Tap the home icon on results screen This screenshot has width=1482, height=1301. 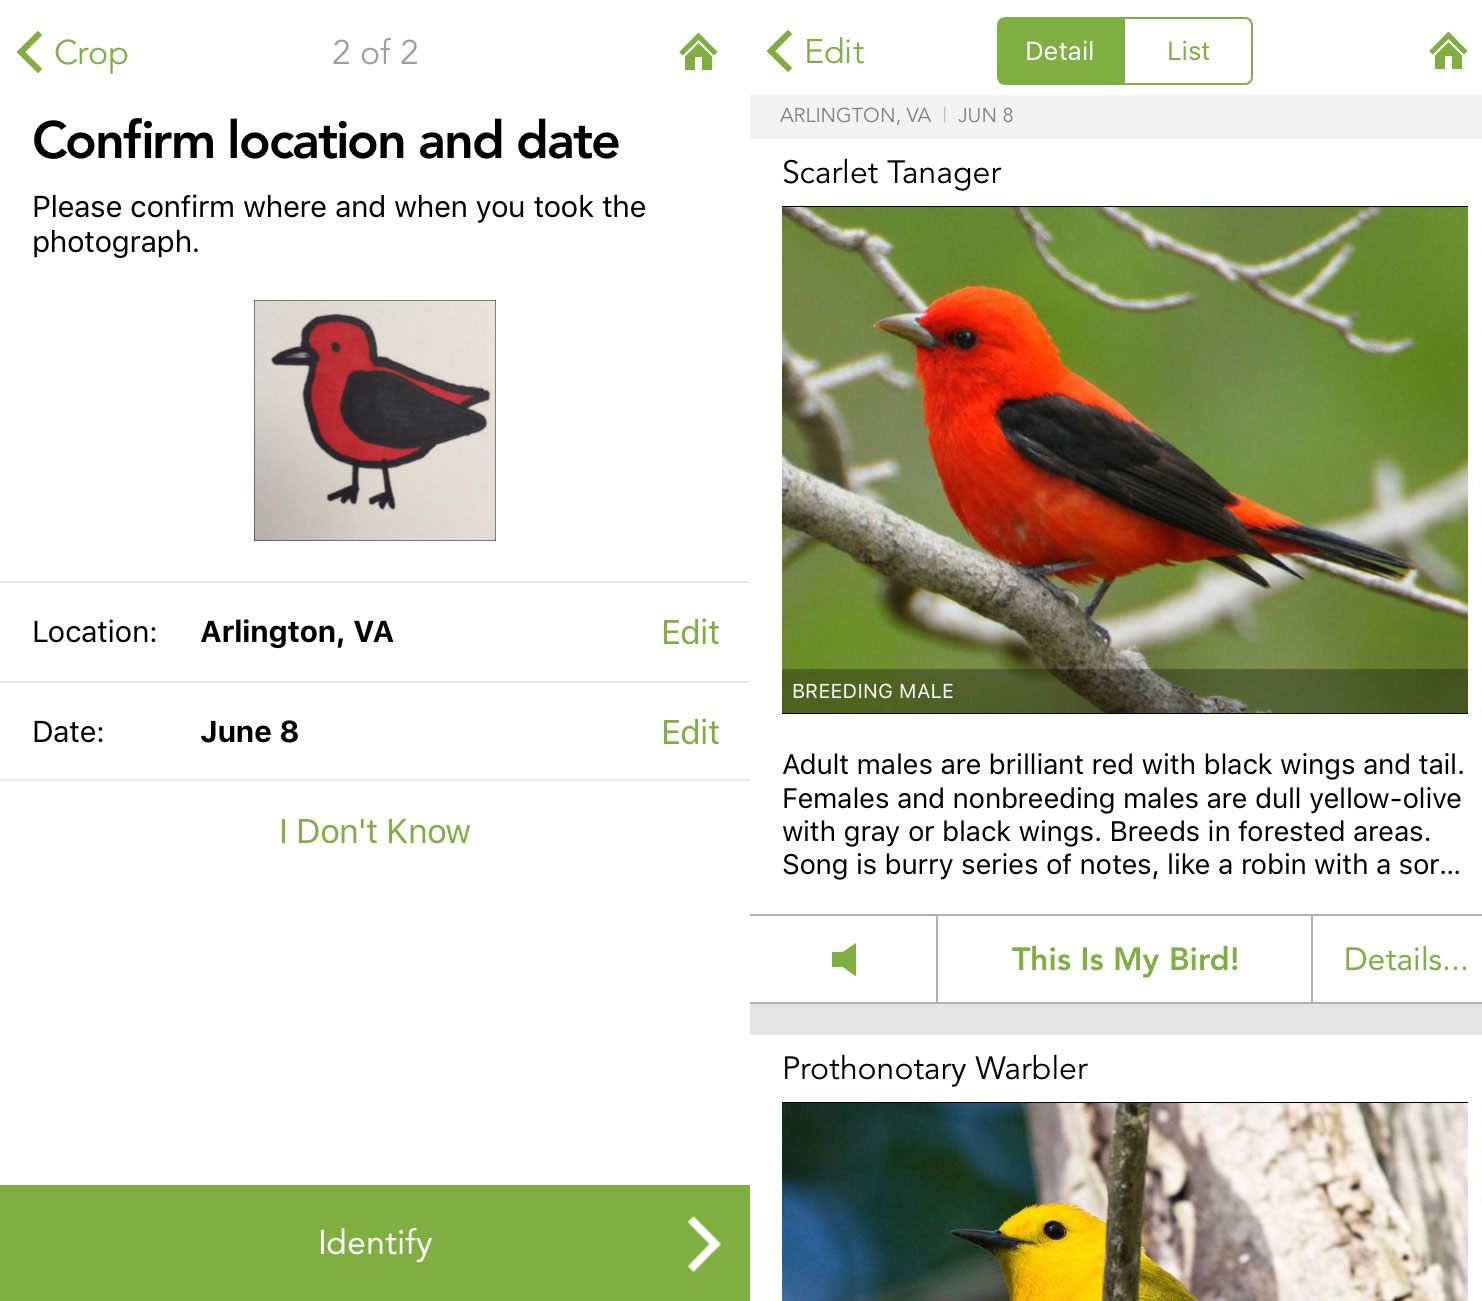coord(1448,51)
